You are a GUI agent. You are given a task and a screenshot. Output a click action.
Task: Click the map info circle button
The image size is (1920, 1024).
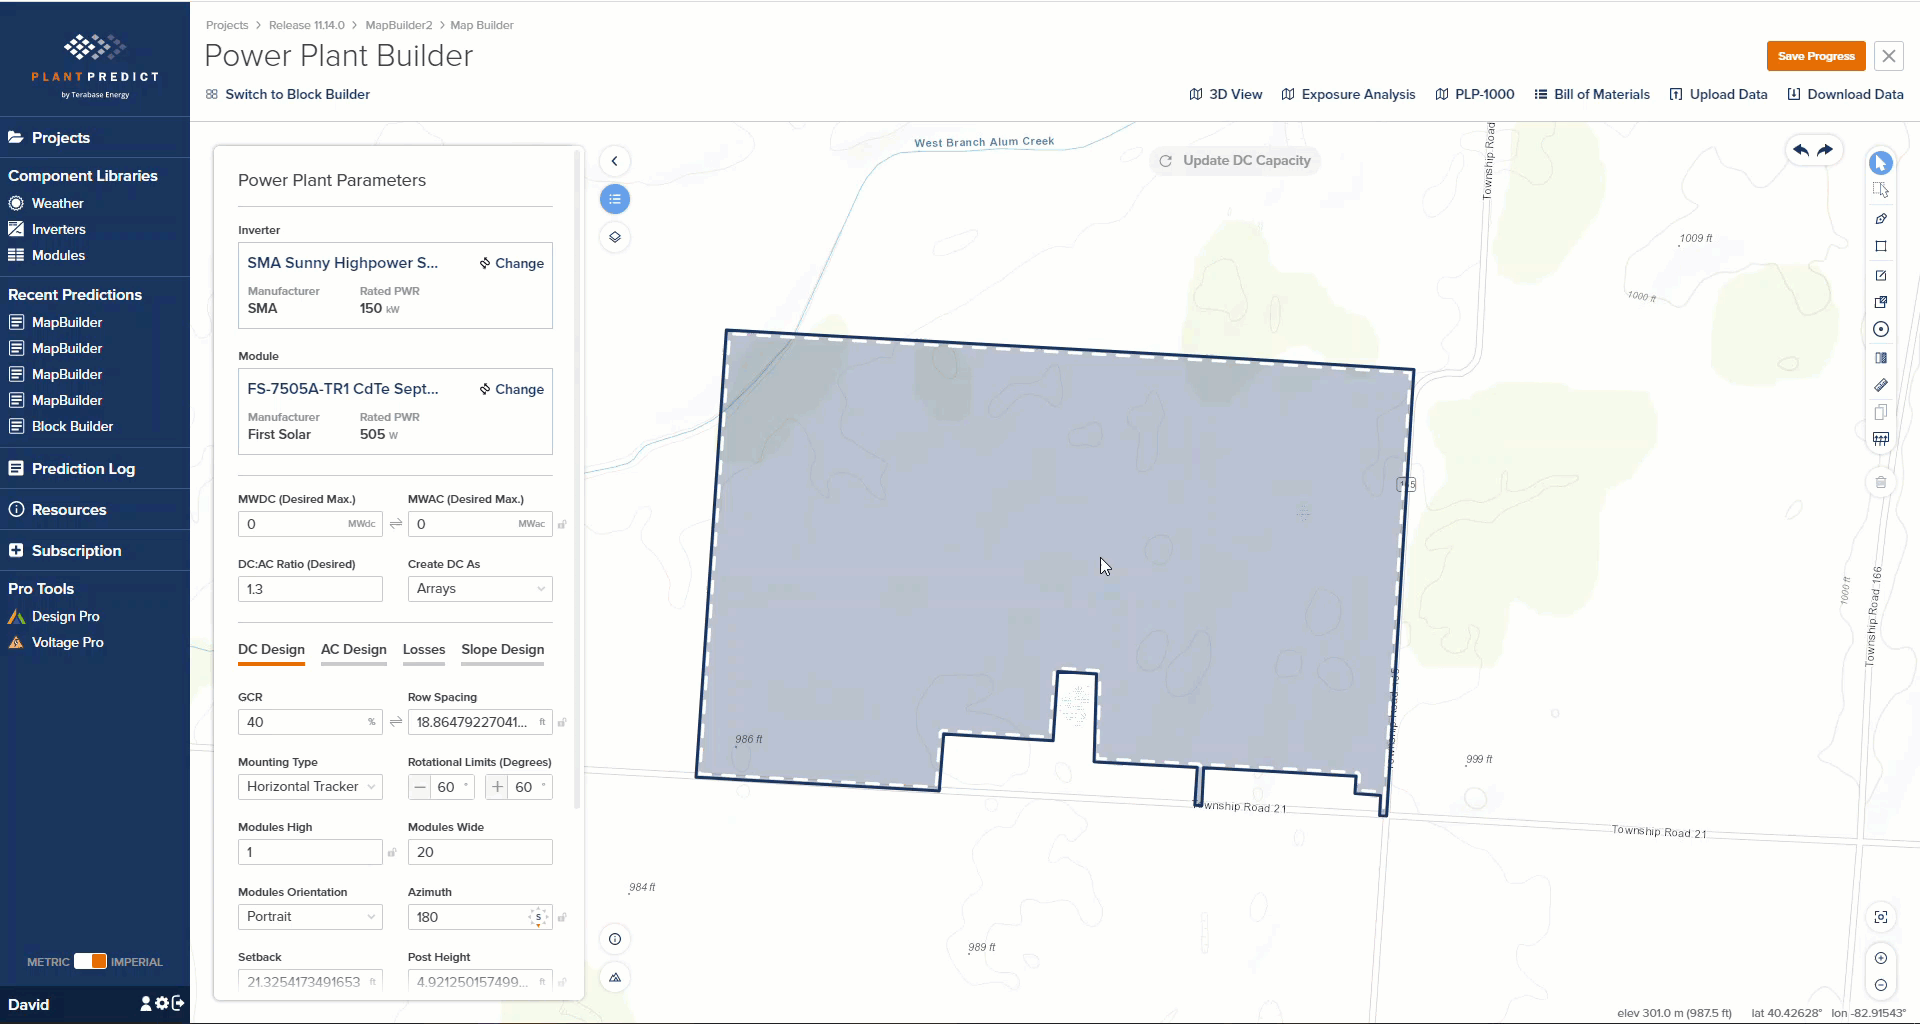[615, 939]
